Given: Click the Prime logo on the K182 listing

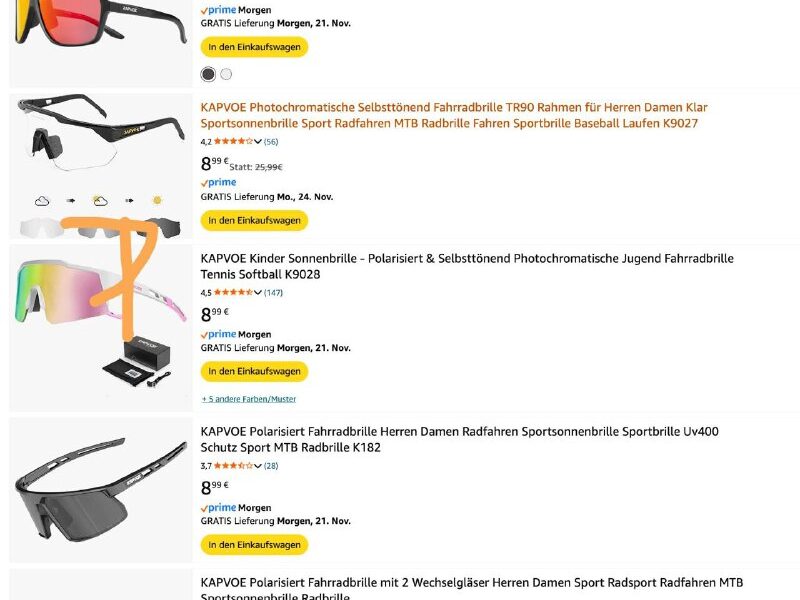Looking at the screenshot, I should pyautogui.click(x=218, y=508).
